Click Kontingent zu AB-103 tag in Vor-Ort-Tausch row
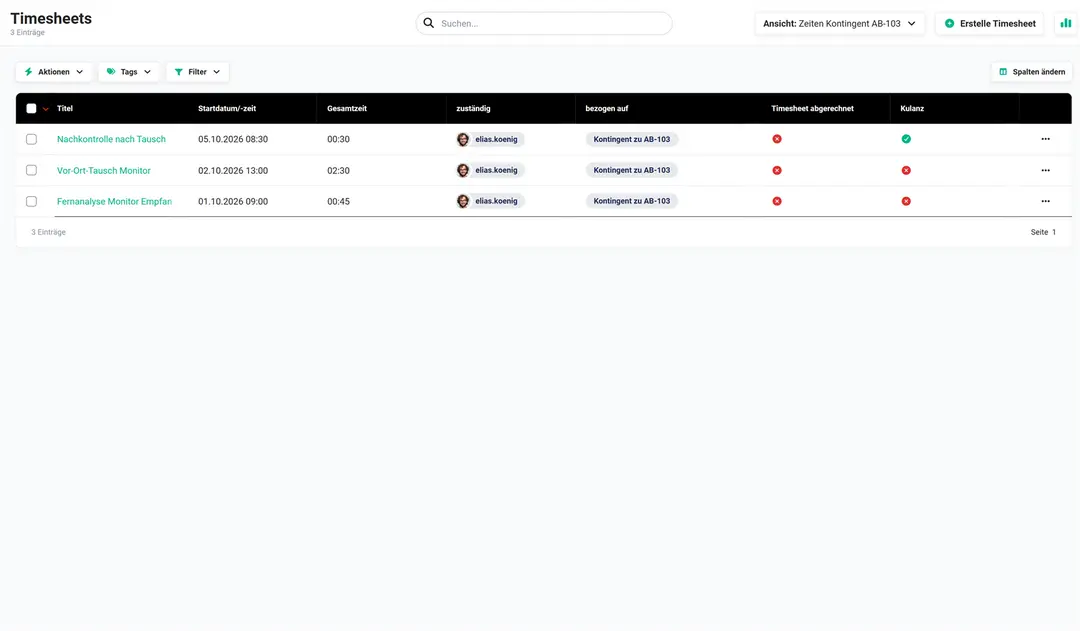 [632, 170]
